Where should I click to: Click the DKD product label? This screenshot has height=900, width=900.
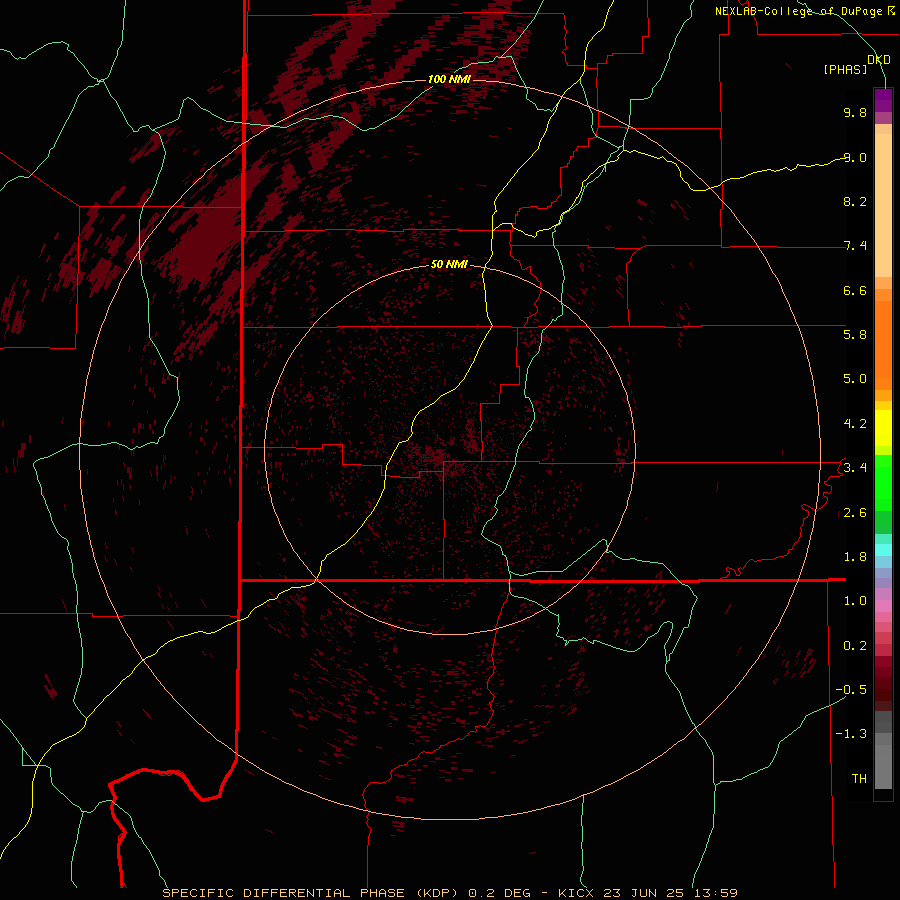[879, 59]
